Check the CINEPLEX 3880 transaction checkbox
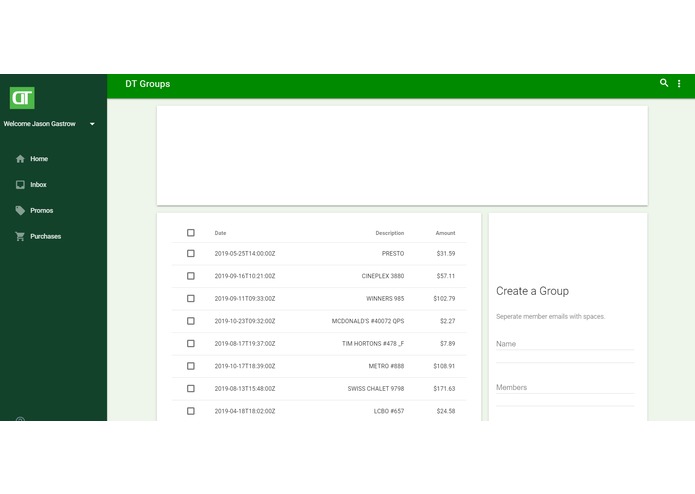Viewport: 695px width, 494px height. [191, 276]
